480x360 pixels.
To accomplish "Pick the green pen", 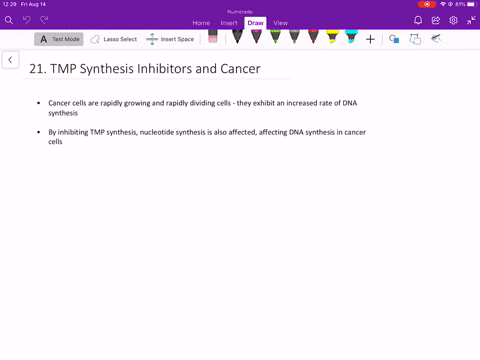I will [275, 36].
